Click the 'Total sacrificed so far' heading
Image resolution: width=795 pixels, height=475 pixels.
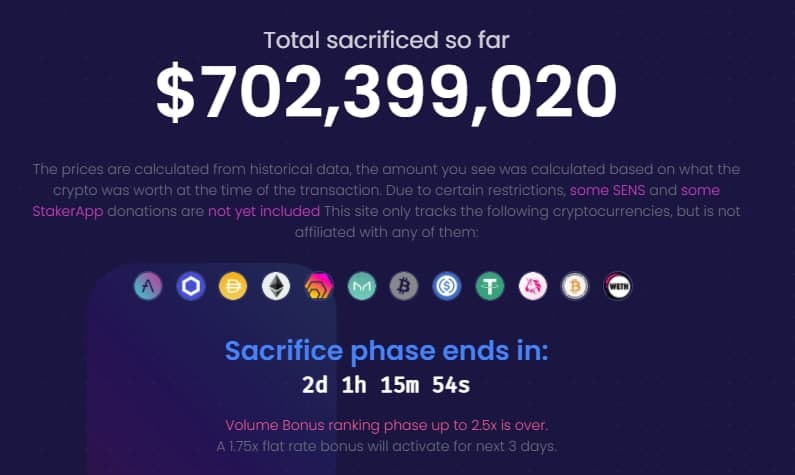(x=386, y=41)
